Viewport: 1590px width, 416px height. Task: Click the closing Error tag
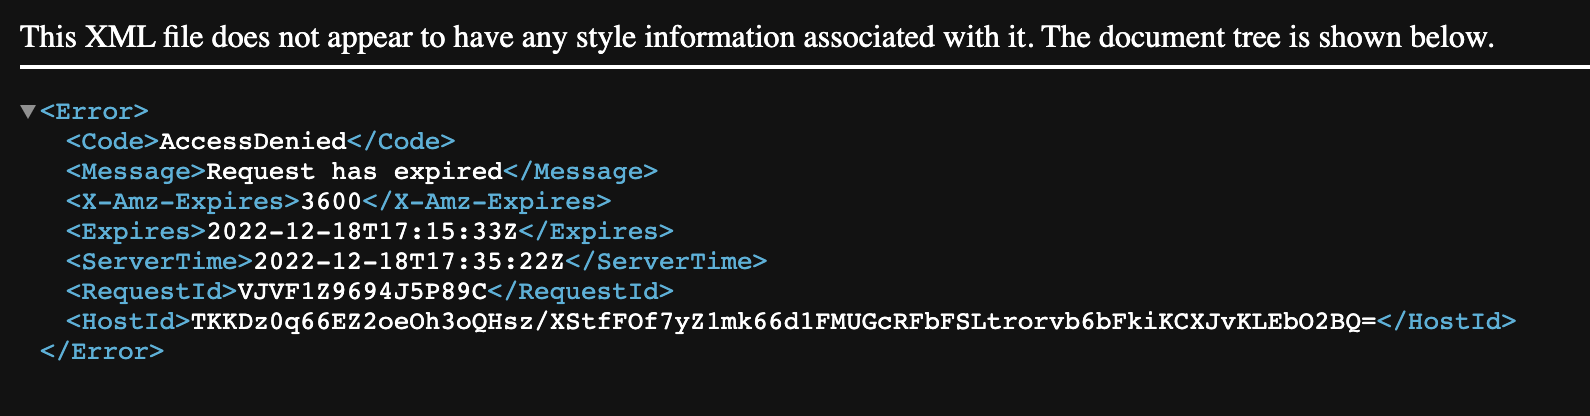point(102,352)
